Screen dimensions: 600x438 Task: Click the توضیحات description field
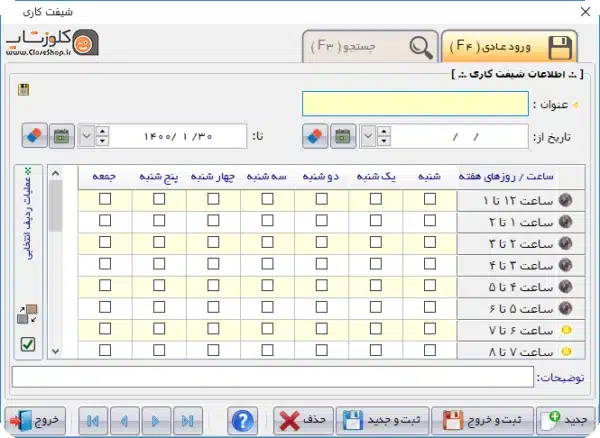pyautogui.click(x=273, y=377)
